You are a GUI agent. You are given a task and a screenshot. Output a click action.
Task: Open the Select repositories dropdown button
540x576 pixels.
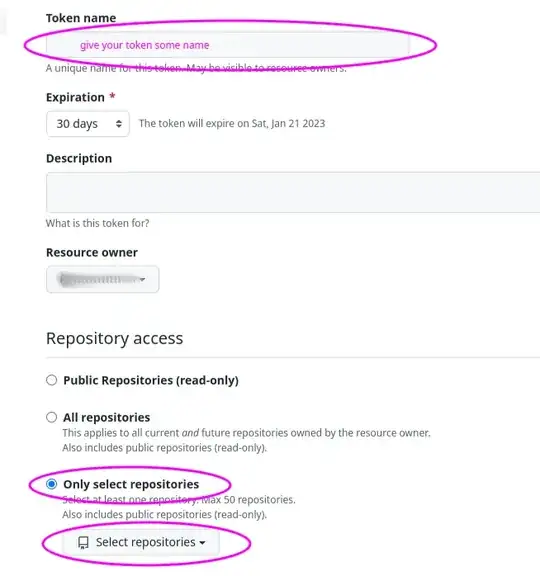pyautogui.click(x=141, y=542)
